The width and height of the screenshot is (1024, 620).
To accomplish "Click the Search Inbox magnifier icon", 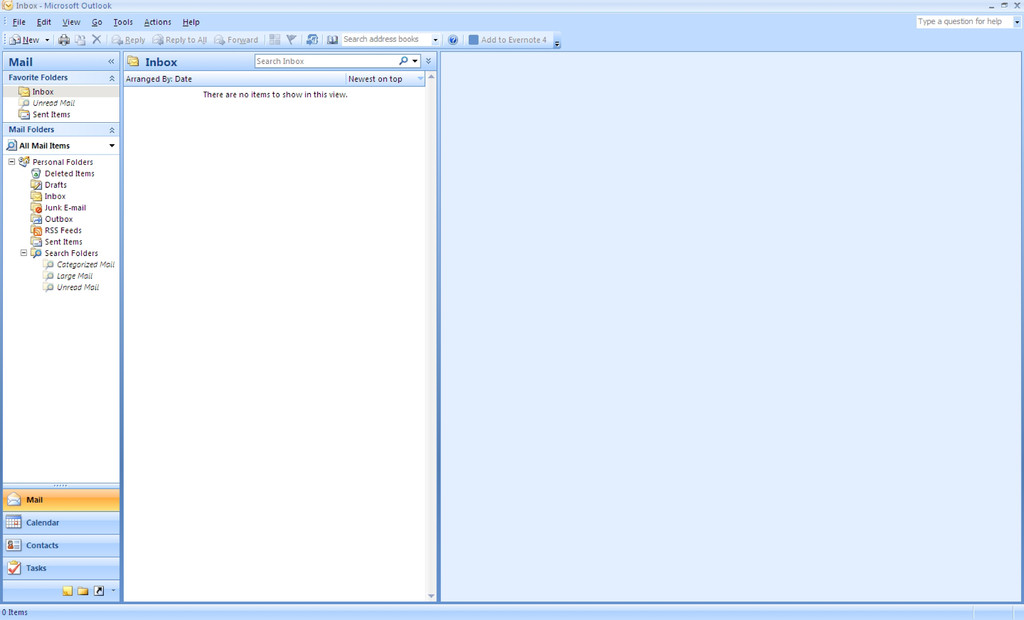I will pos(403,61).
